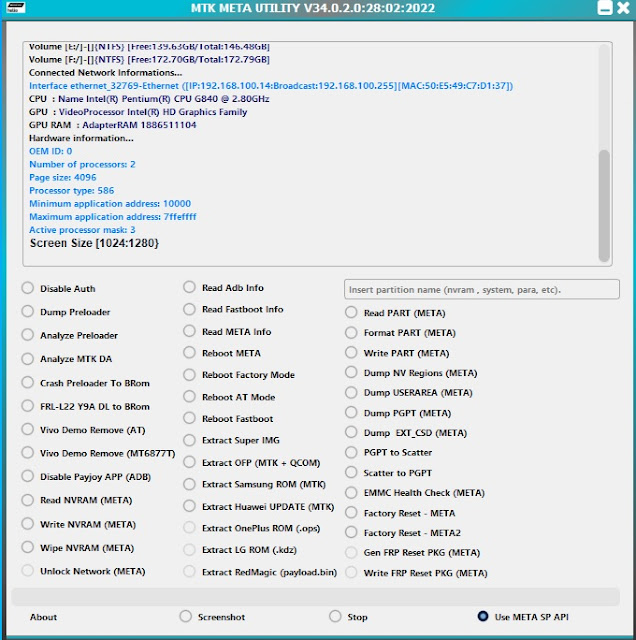The height and width of the screenshot is (640, 636).
Task: Select the Stop radio button
Action: (335, 616)
